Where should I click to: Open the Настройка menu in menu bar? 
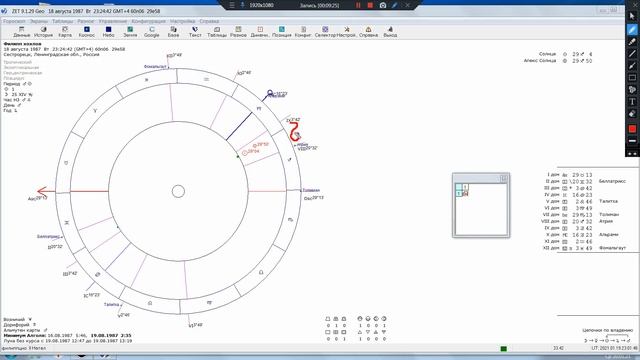182,21
